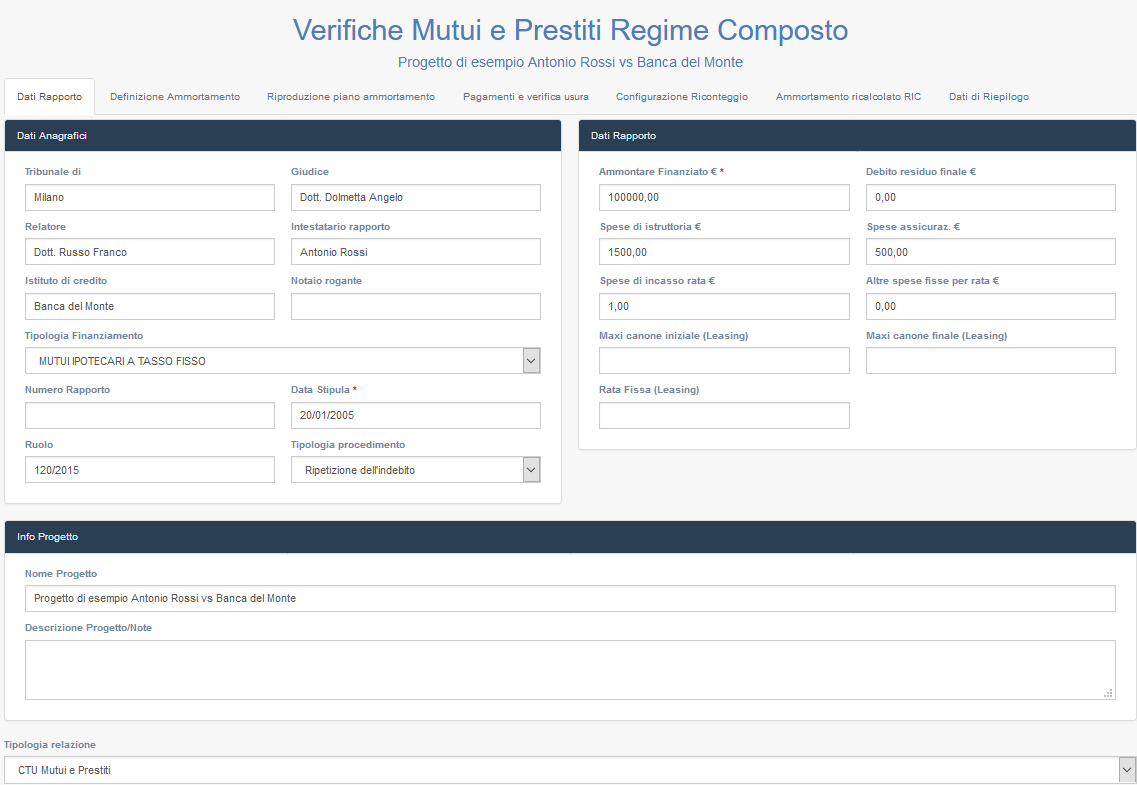Select the Spese di incasso rata field

coord(724,306)
